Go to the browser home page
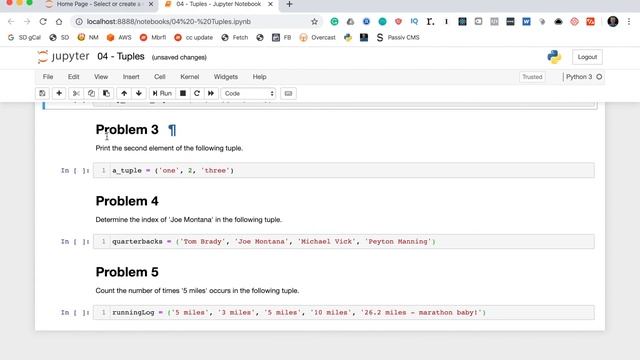This screenshot has height=360, width=640. click(59, 22)
